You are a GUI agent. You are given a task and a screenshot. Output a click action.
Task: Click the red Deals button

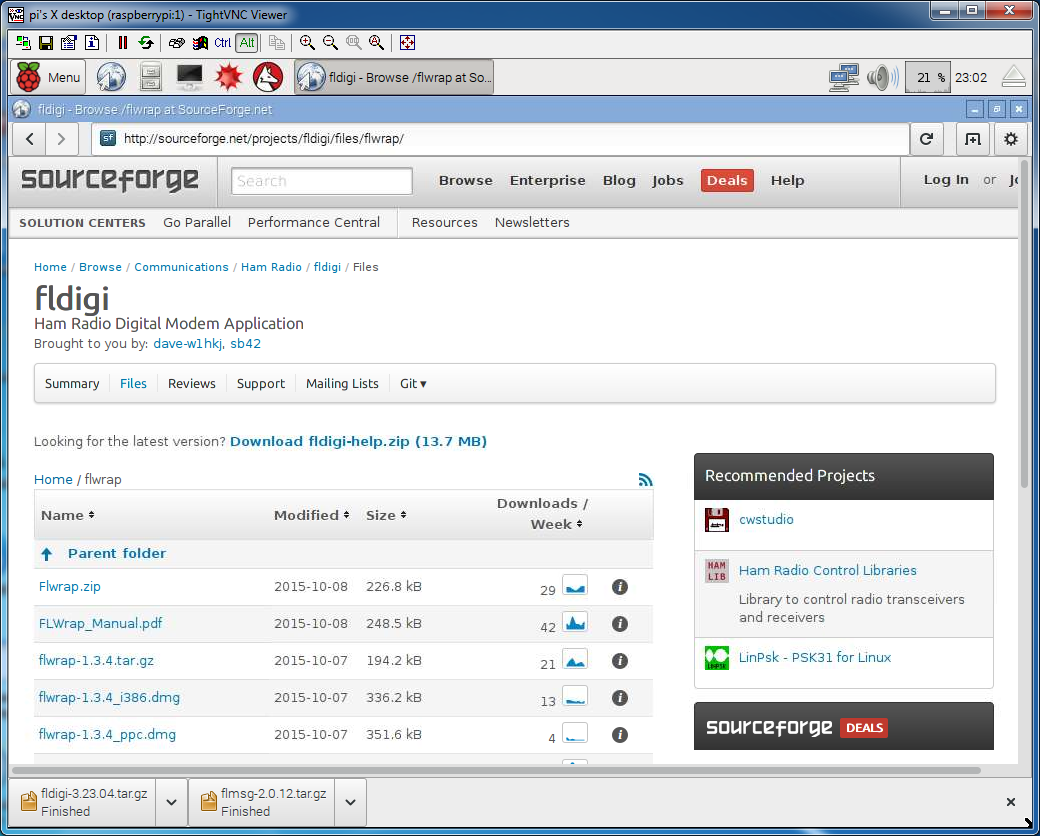tap(727, 180)
